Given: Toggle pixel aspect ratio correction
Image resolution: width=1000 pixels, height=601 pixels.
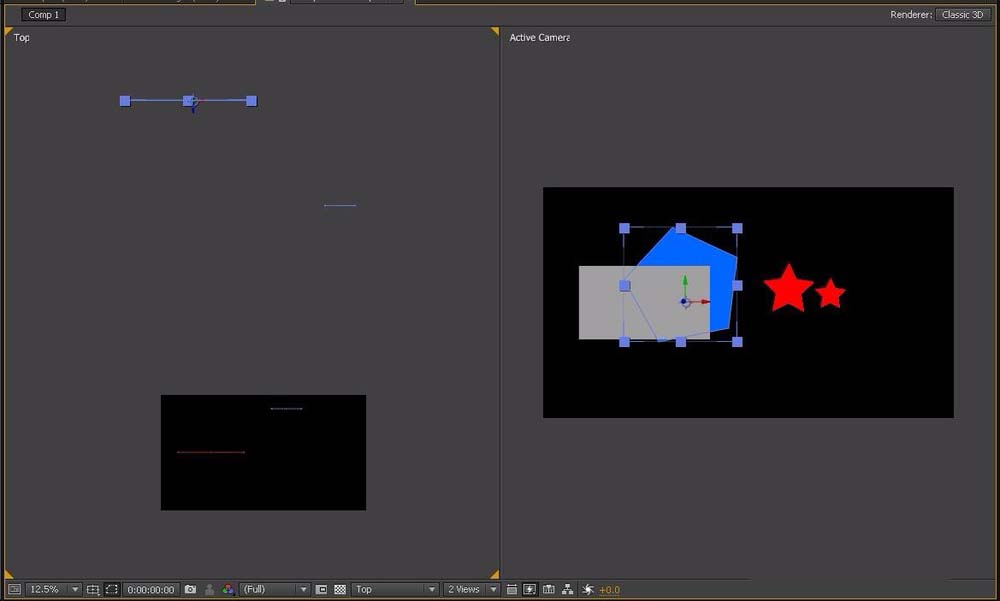Looking at the screenshot, I should point(511,590).
